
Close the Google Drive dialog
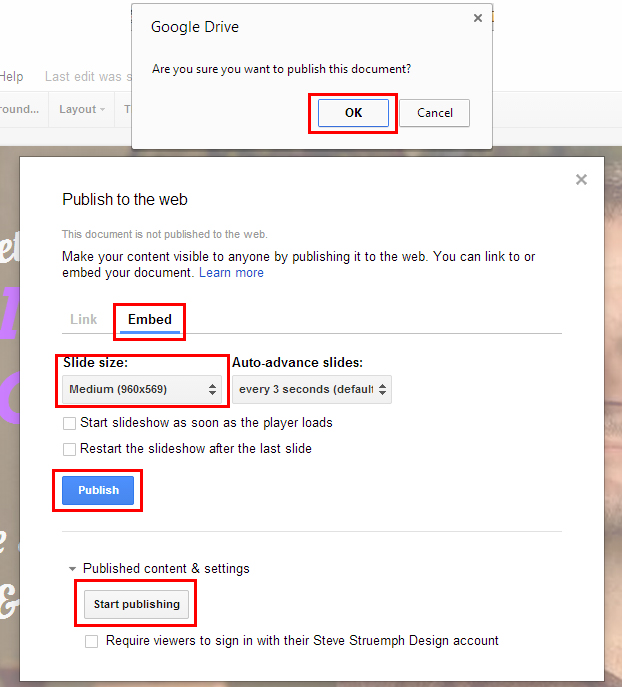478,18
